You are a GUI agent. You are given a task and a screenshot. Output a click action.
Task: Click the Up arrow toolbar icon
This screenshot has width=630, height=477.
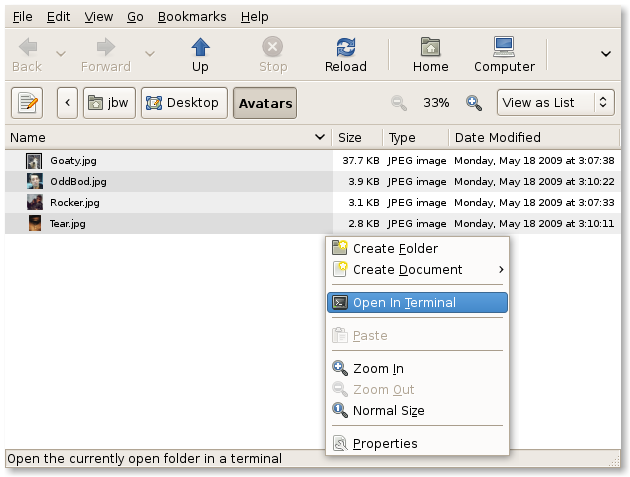pos(200,48)
